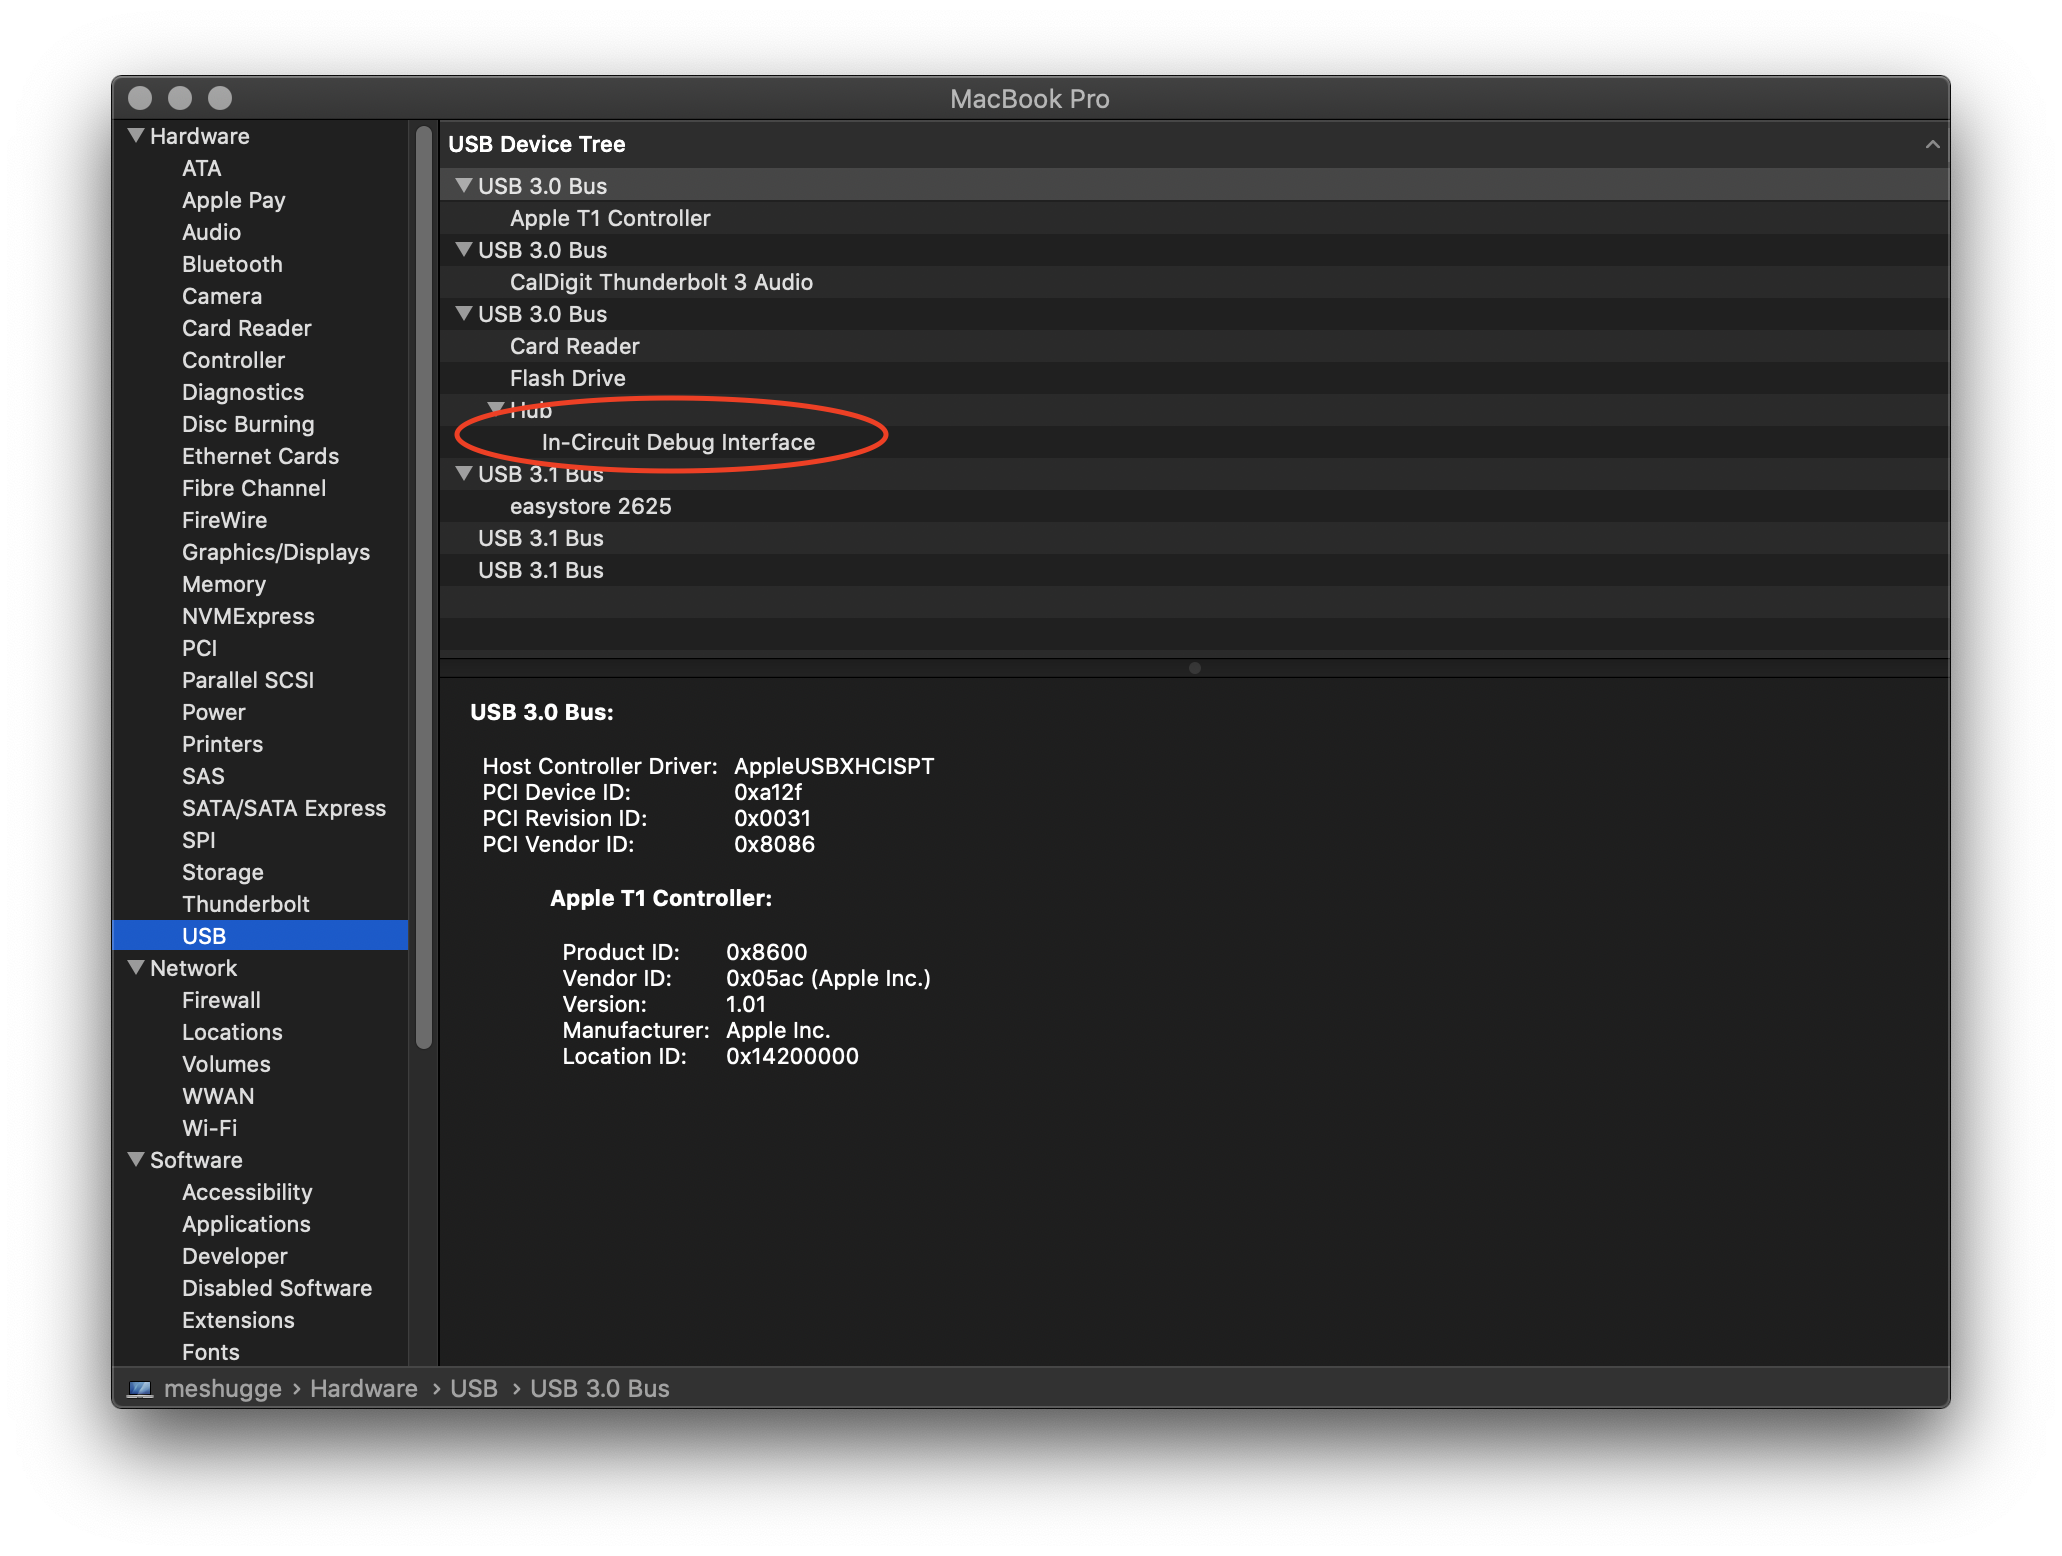Select Flash Drive in device tree

1194,378
